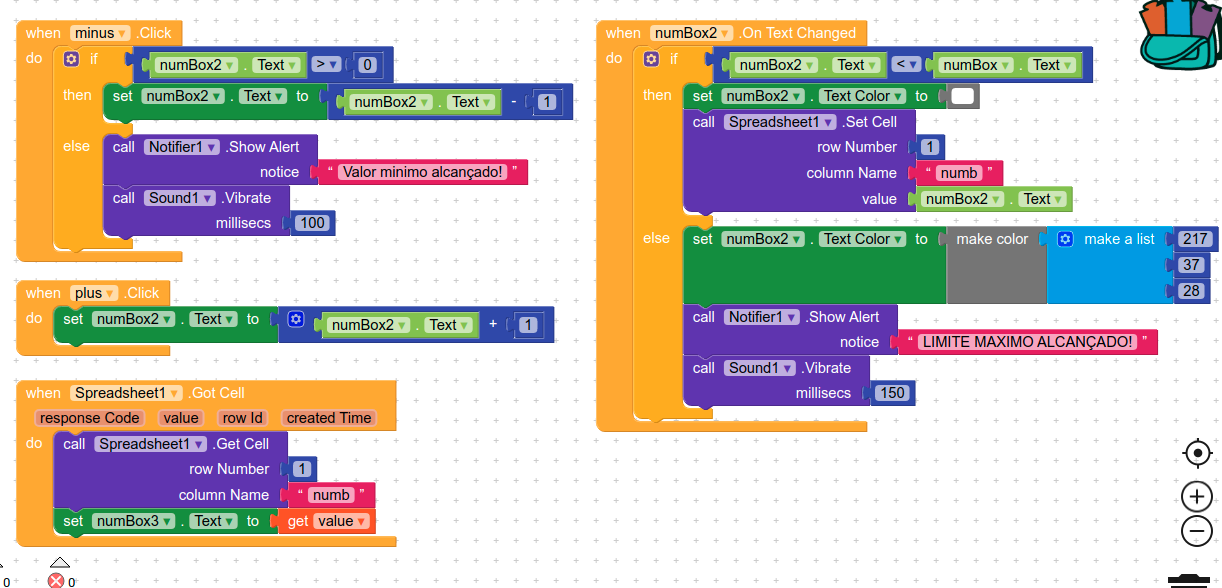Open mutator gear on plus addition block
Screen dimensions: 1222x588
tap(295, 319)
